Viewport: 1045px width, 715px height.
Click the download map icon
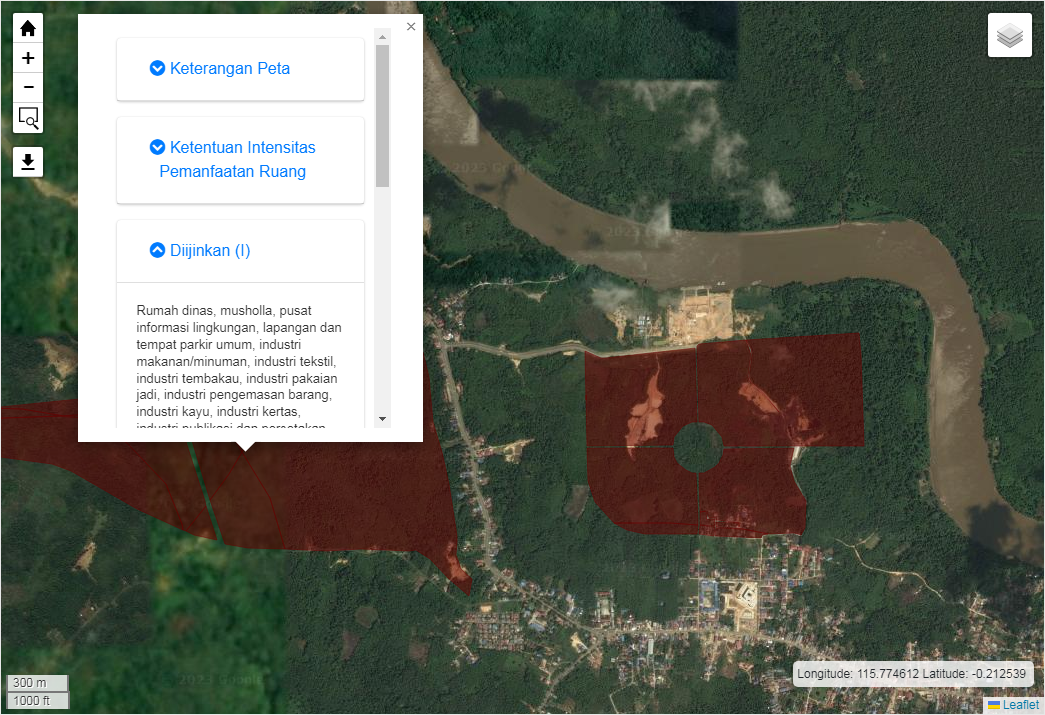click(28, 161)
